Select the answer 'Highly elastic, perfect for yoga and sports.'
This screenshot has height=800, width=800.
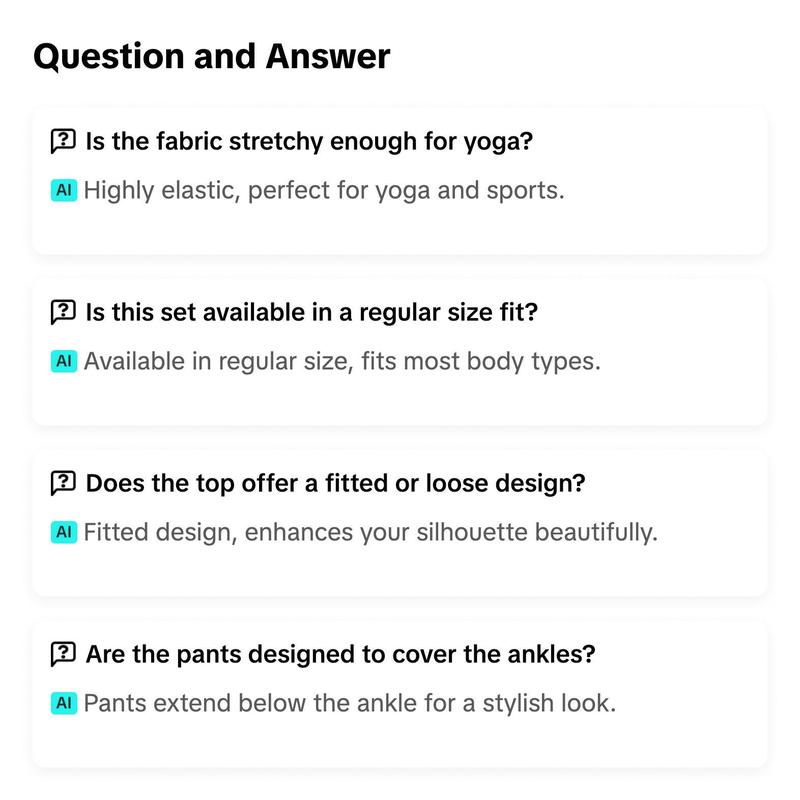[324, 191]
